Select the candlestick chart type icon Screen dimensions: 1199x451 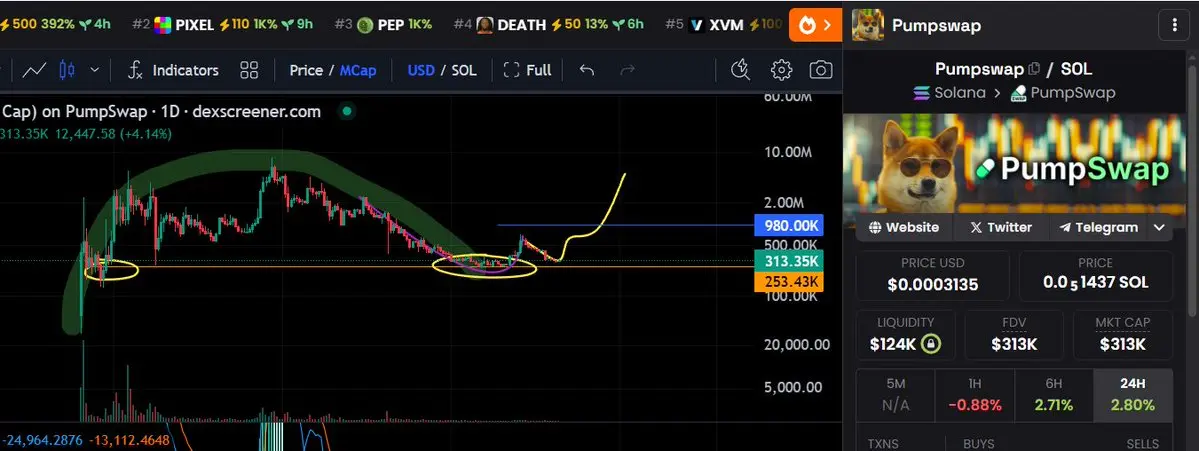pyautogui.click(x=67, y=70)
